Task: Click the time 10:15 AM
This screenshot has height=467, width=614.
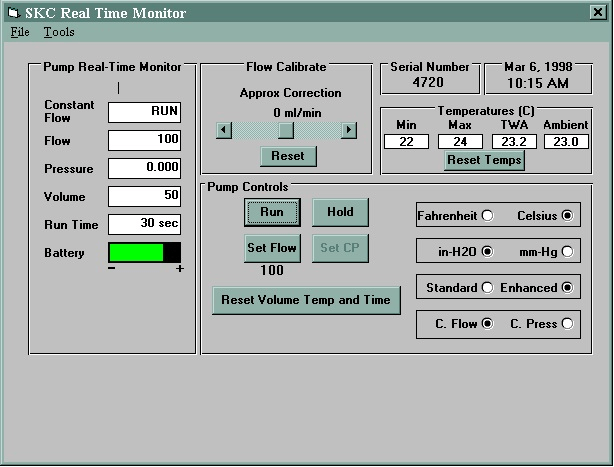Action: 538,83
